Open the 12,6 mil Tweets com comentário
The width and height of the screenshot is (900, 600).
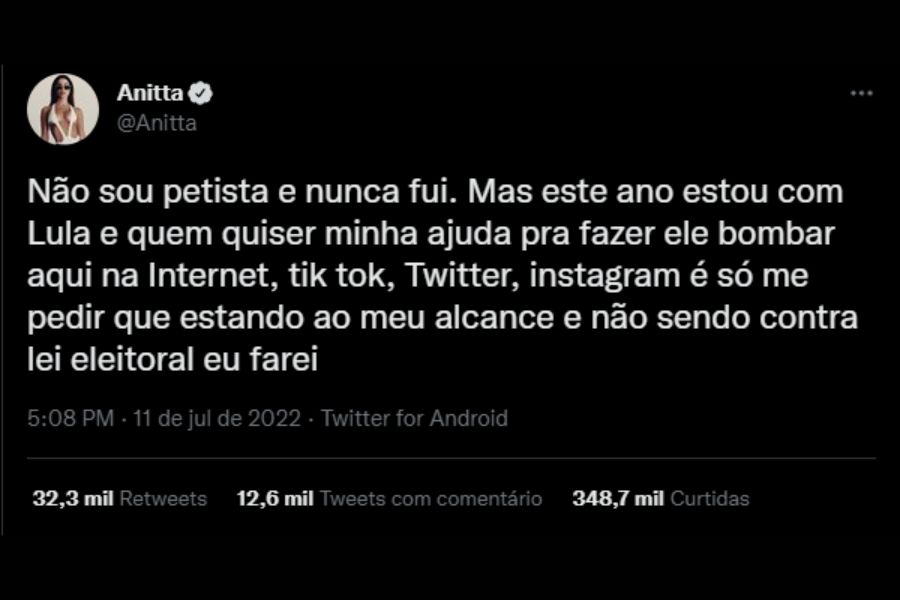(x=389, y=498)
